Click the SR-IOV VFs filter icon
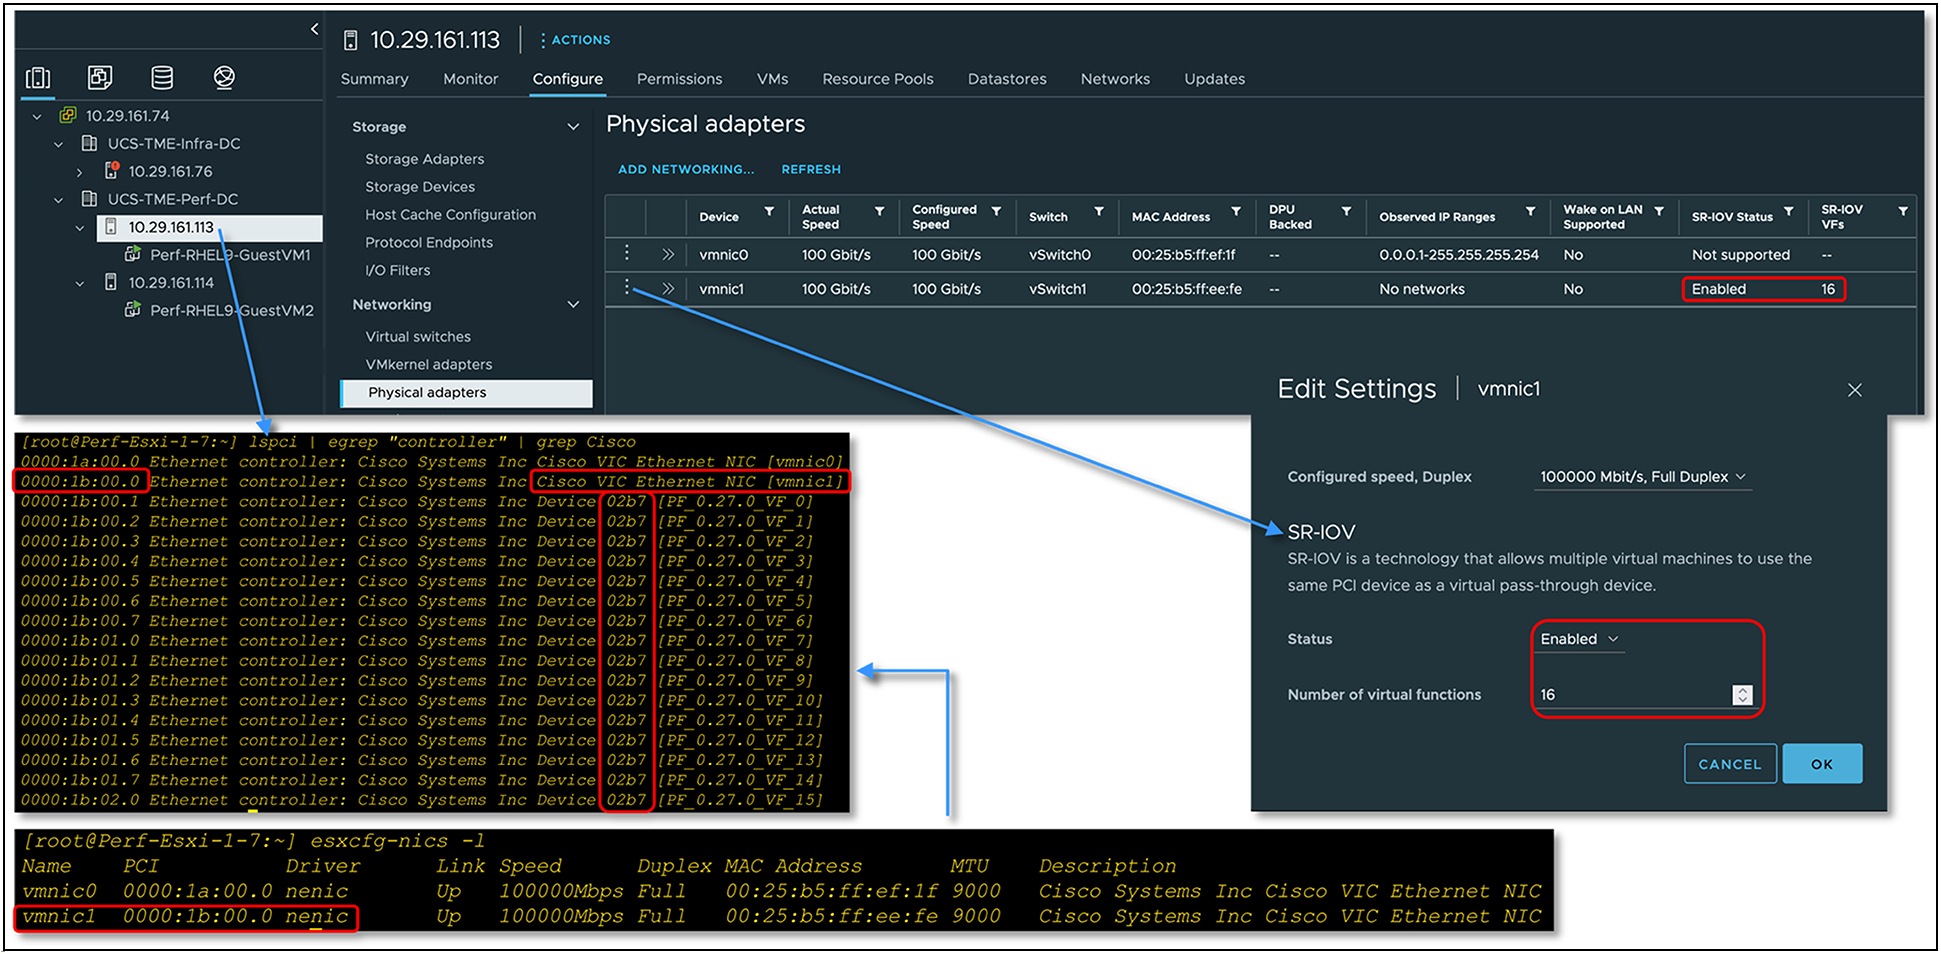This screenshot has width=1941, height=954. [x=1903, y=212]
